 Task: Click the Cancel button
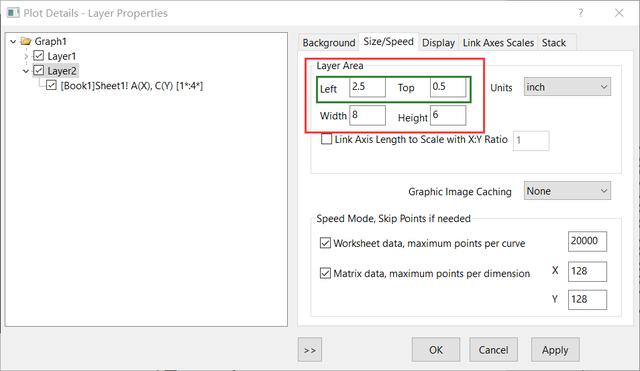(493, 350)
